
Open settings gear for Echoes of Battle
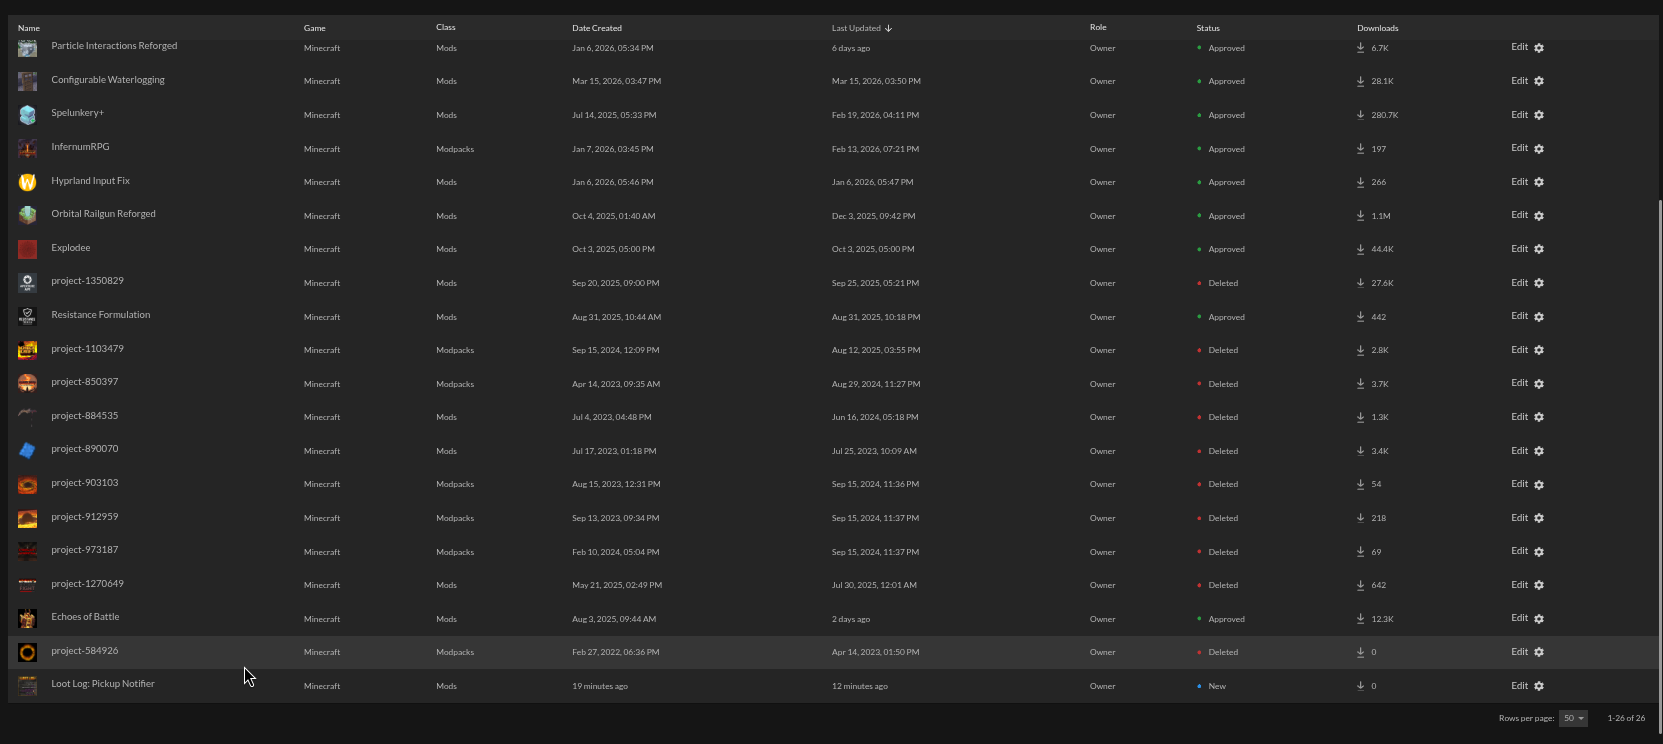click(1539, 619)
